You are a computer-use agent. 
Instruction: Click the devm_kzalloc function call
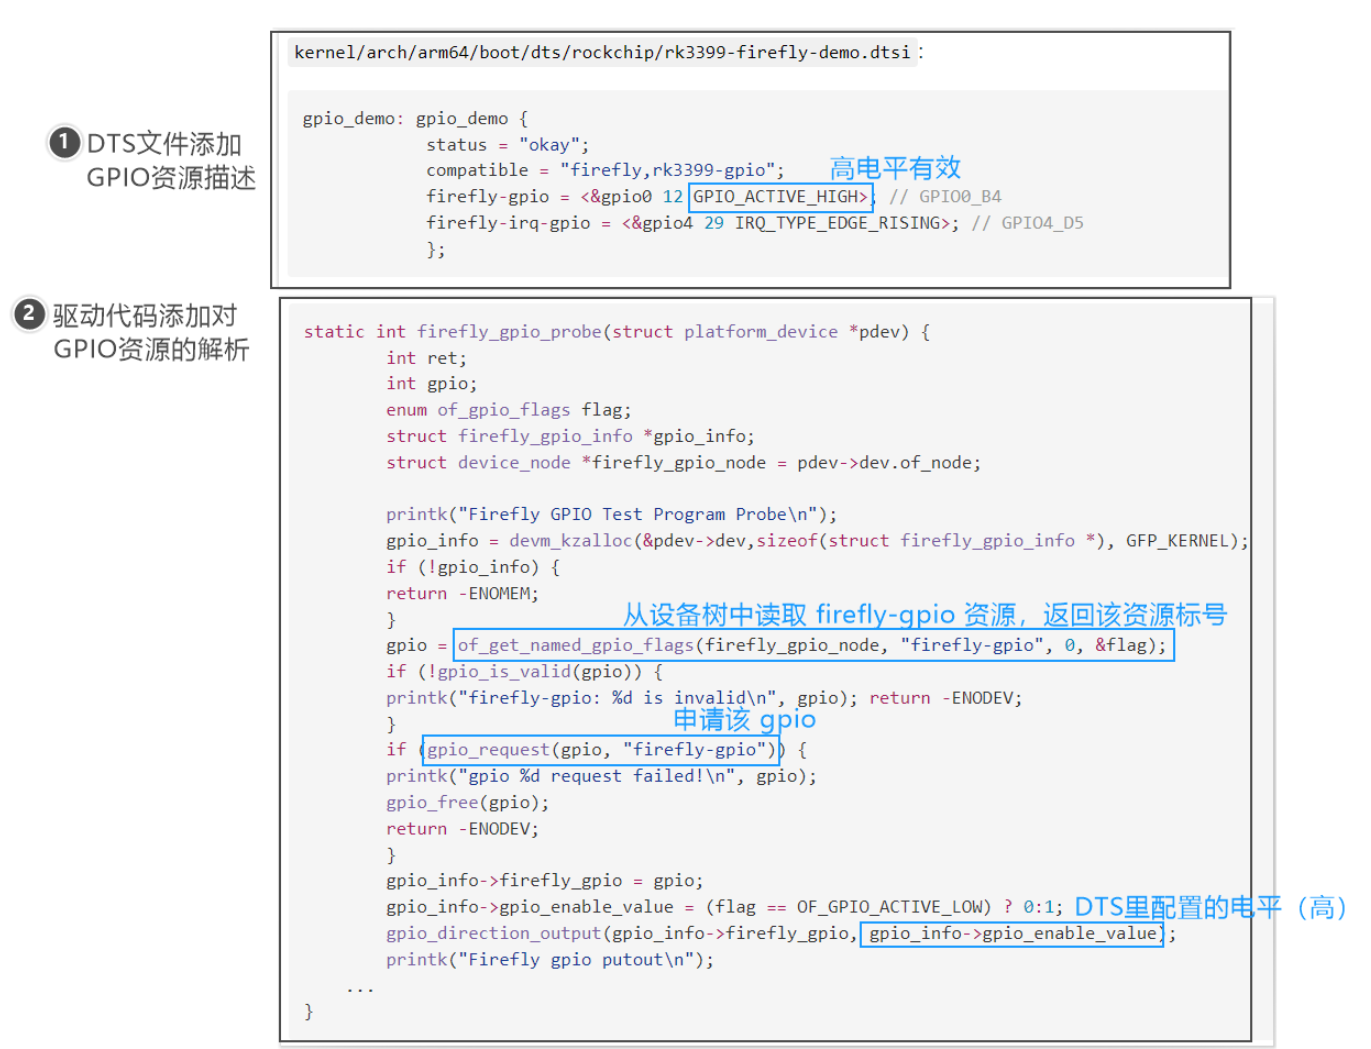click(x=570, y=541)
